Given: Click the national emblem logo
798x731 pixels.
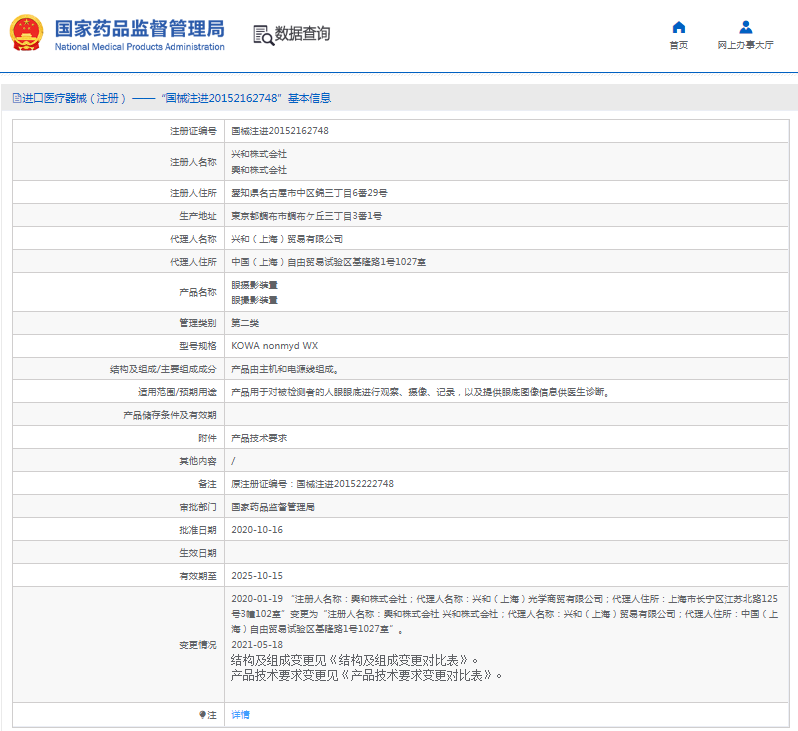Looking at the screenshot, I should point(27,34).
